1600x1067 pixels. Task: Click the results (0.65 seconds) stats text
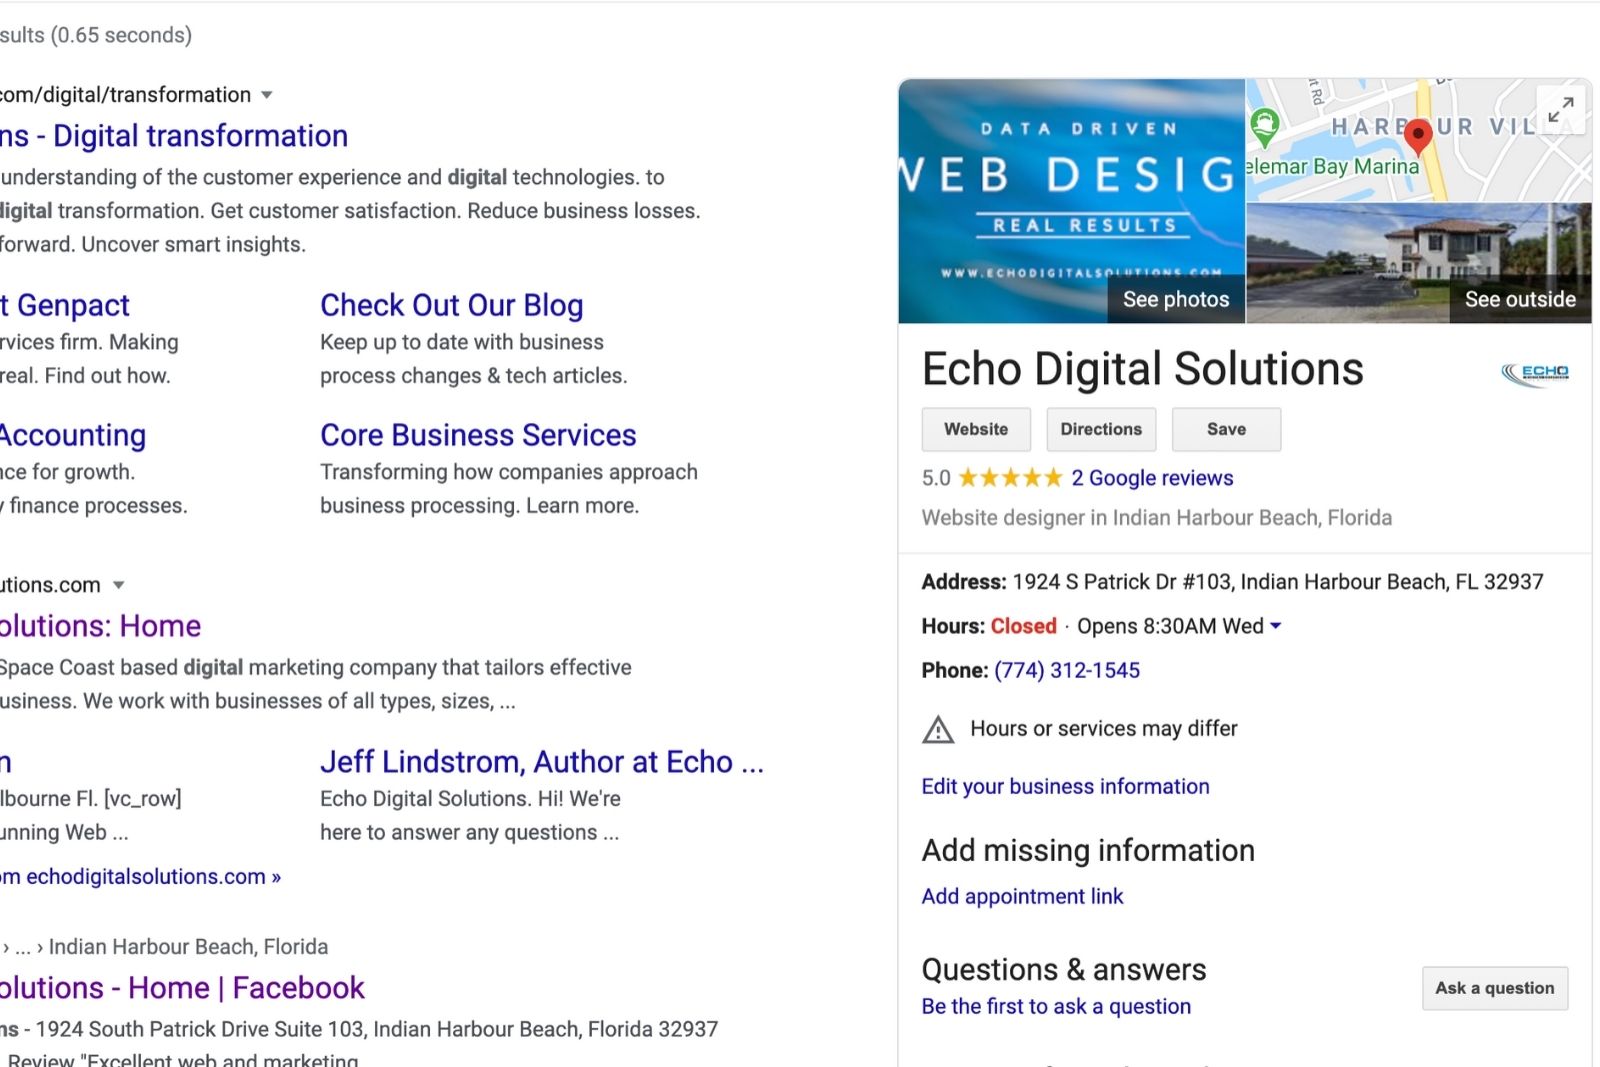coord(96,35)
